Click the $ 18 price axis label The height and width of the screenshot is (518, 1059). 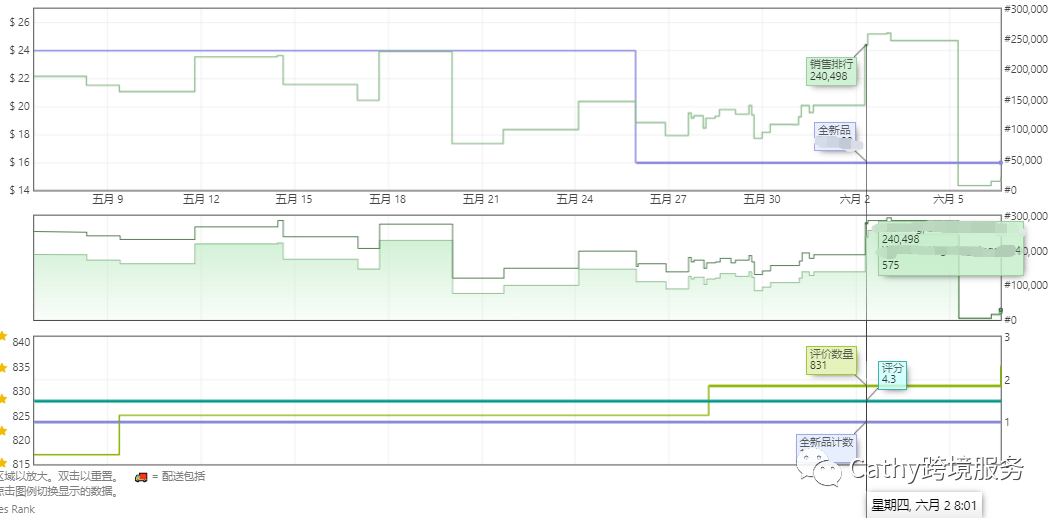click(x=20, y=134)
